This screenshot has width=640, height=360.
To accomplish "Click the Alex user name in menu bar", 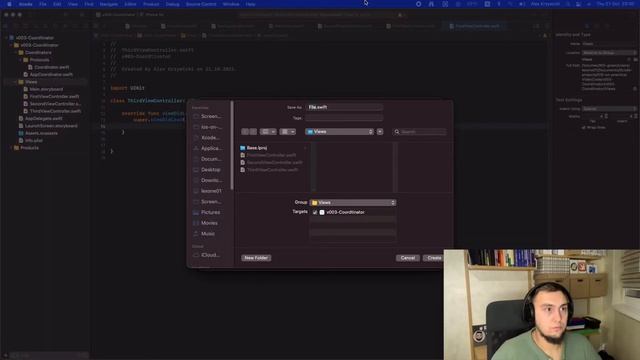I will pos(545,4).
